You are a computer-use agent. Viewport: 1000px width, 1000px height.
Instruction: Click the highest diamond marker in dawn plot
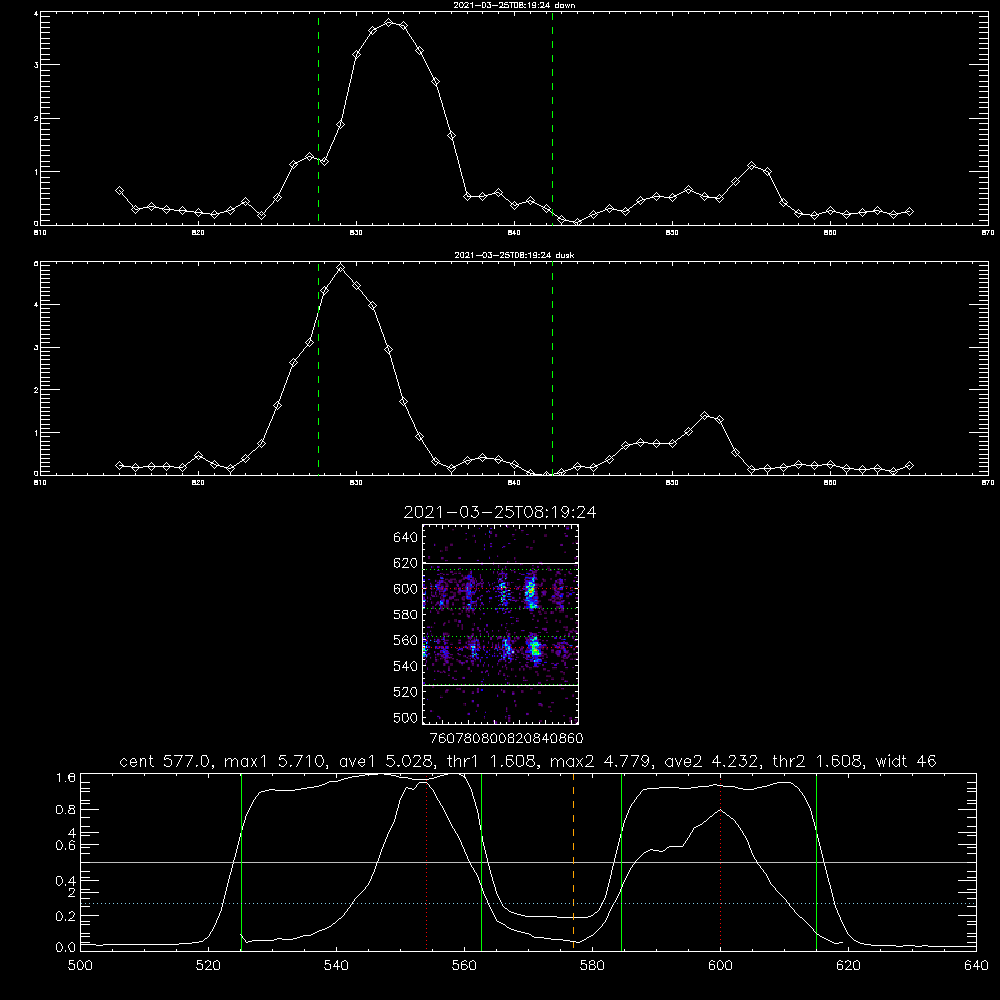(x=388, y=22)
